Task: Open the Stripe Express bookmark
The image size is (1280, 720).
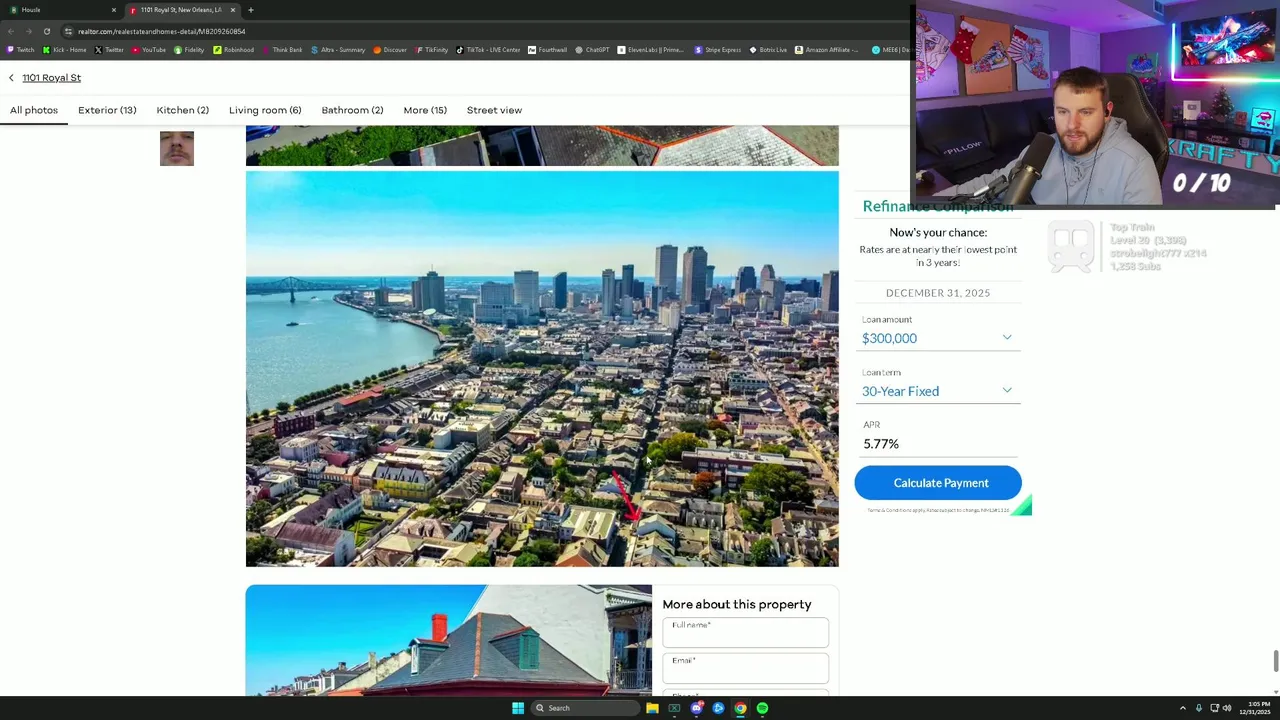Action: [718, 50]
